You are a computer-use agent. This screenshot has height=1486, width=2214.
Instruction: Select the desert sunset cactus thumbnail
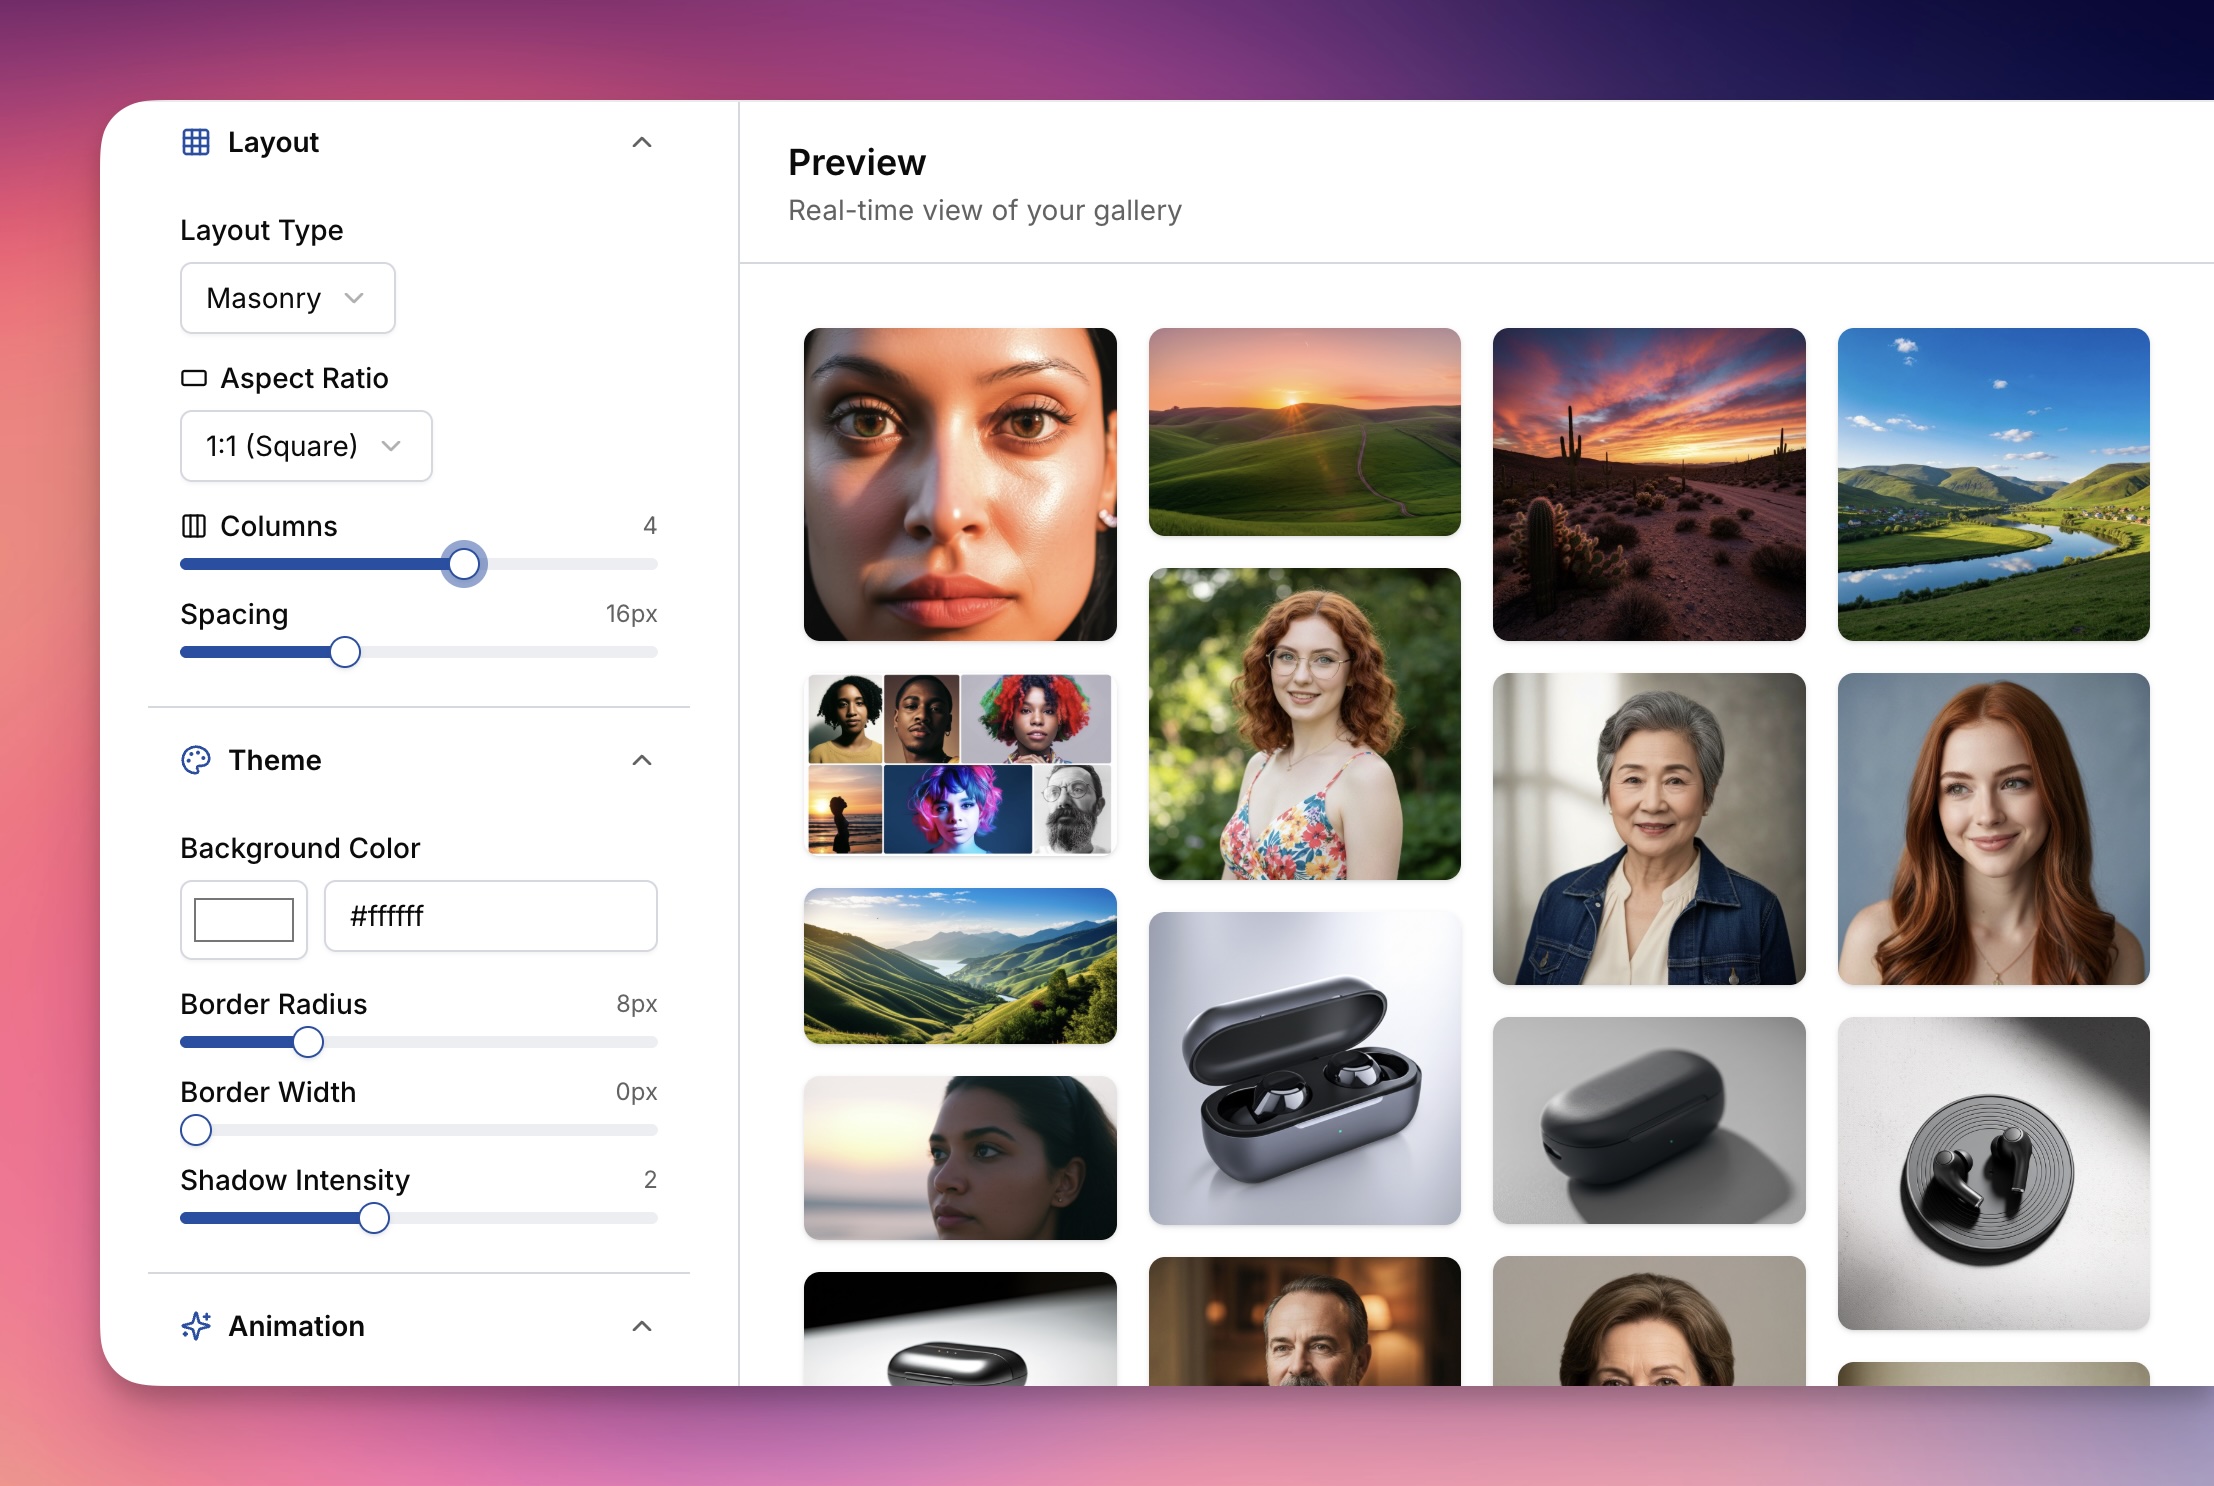(1649, 484)
